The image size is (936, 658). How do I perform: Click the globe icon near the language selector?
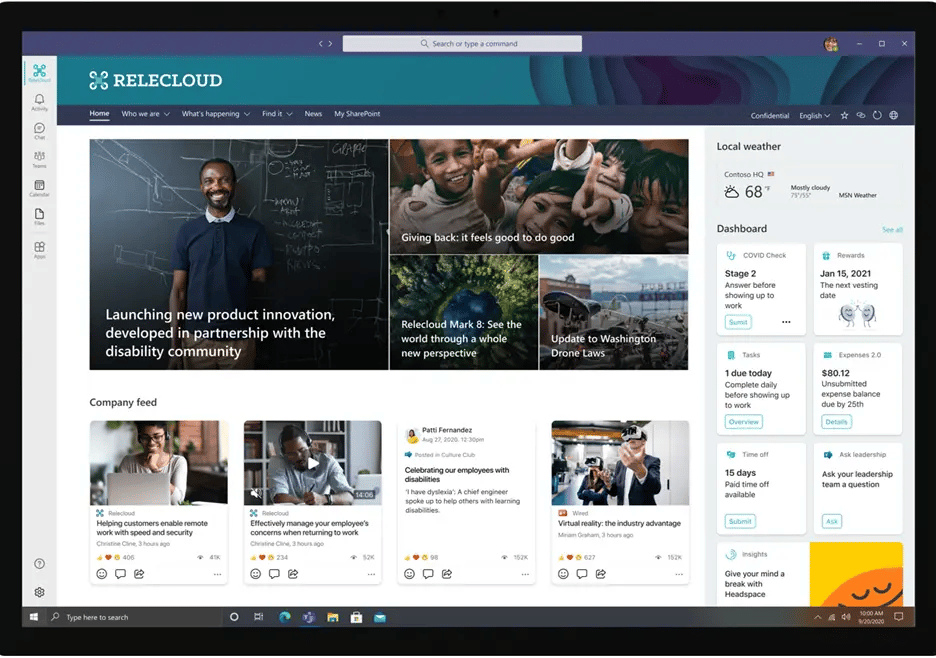[894, 115]
